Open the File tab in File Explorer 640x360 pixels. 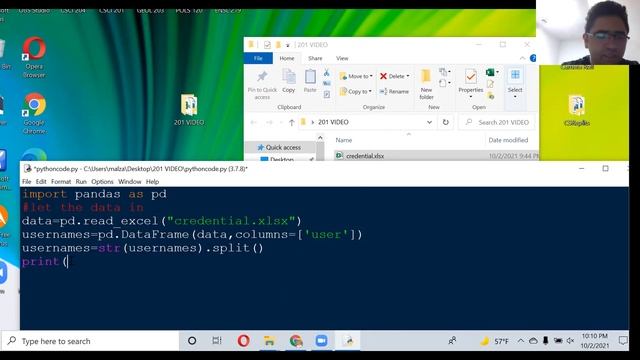pyautogui.click(x=258, y=58)
